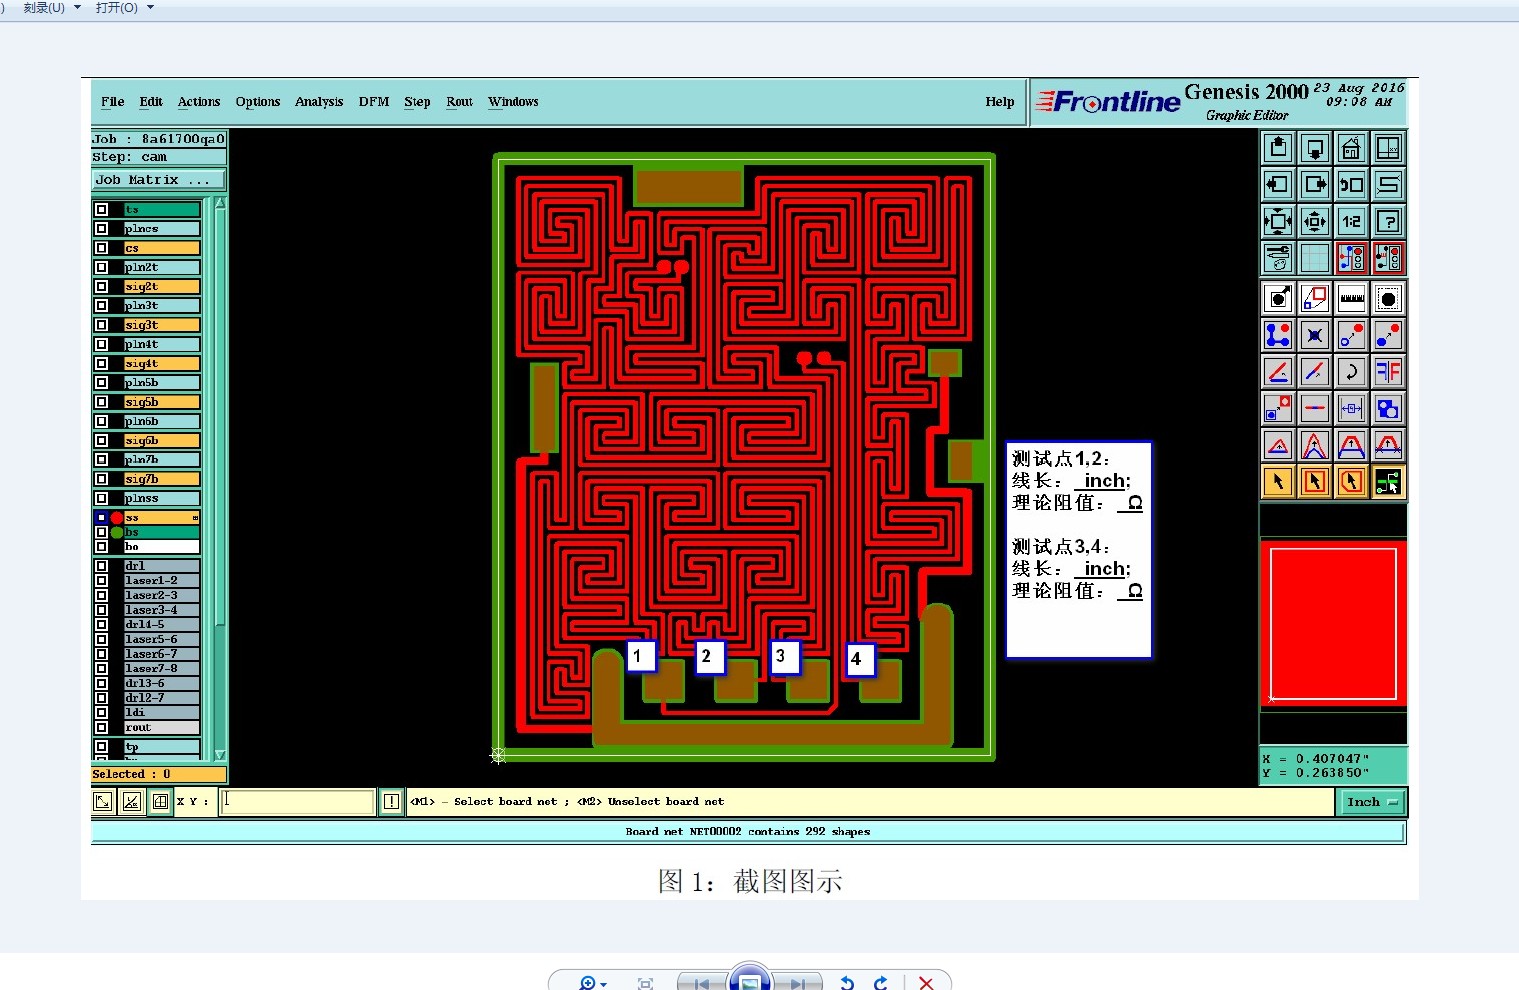The image size is (1519, 990).
Task: Click the wrench settings tool icon
Action: coord(1278,258)
